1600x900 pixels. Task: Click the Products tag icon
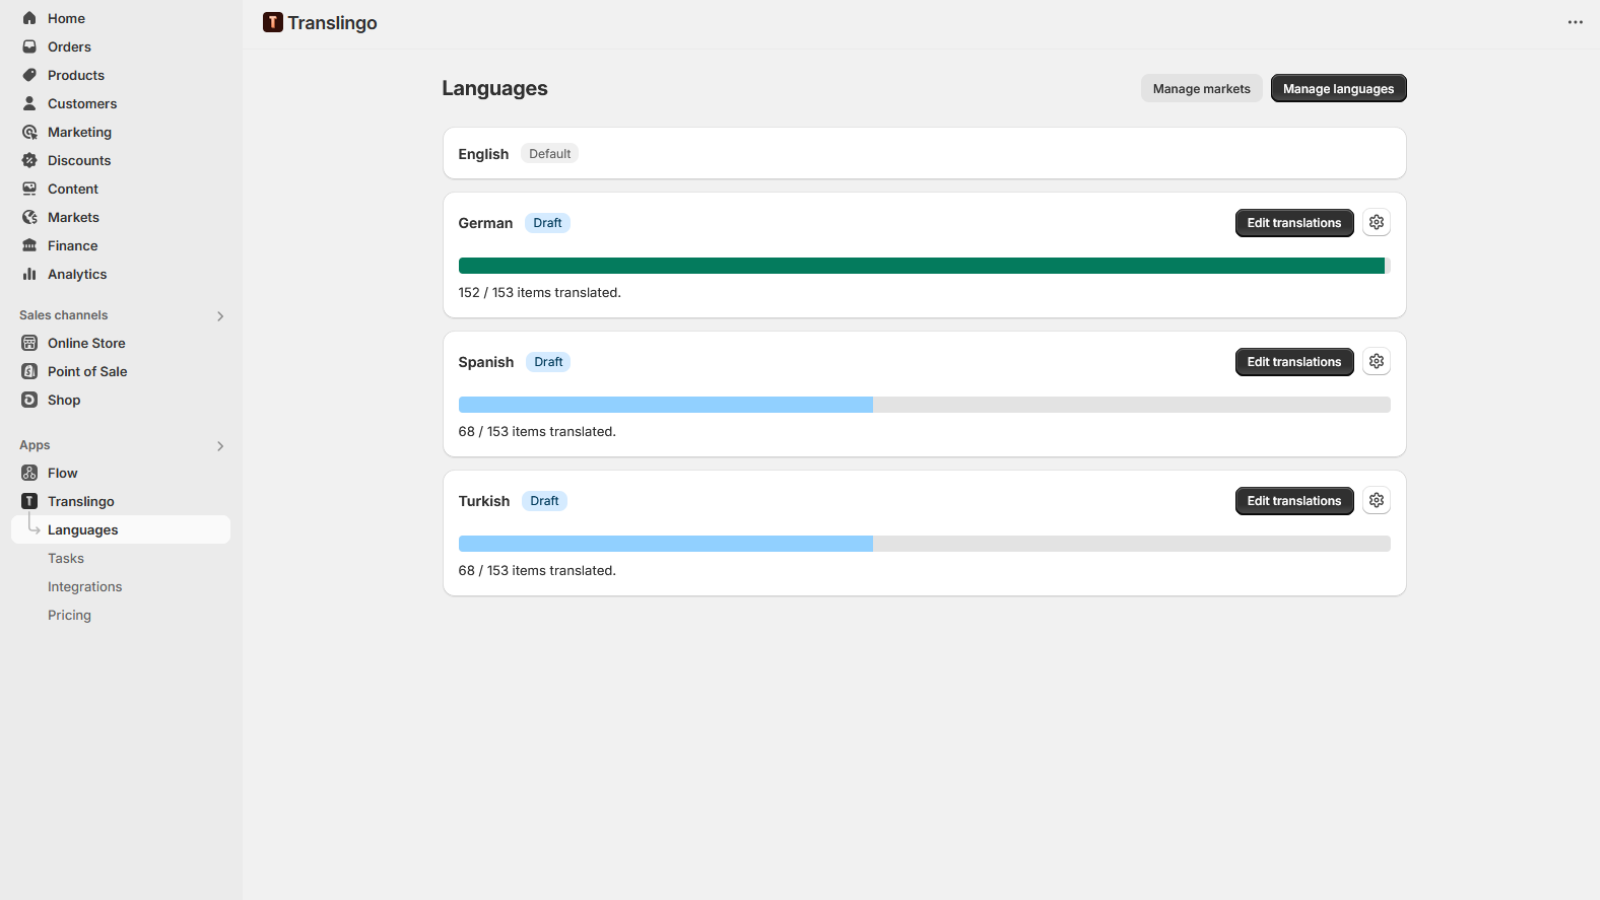[30, 75]
